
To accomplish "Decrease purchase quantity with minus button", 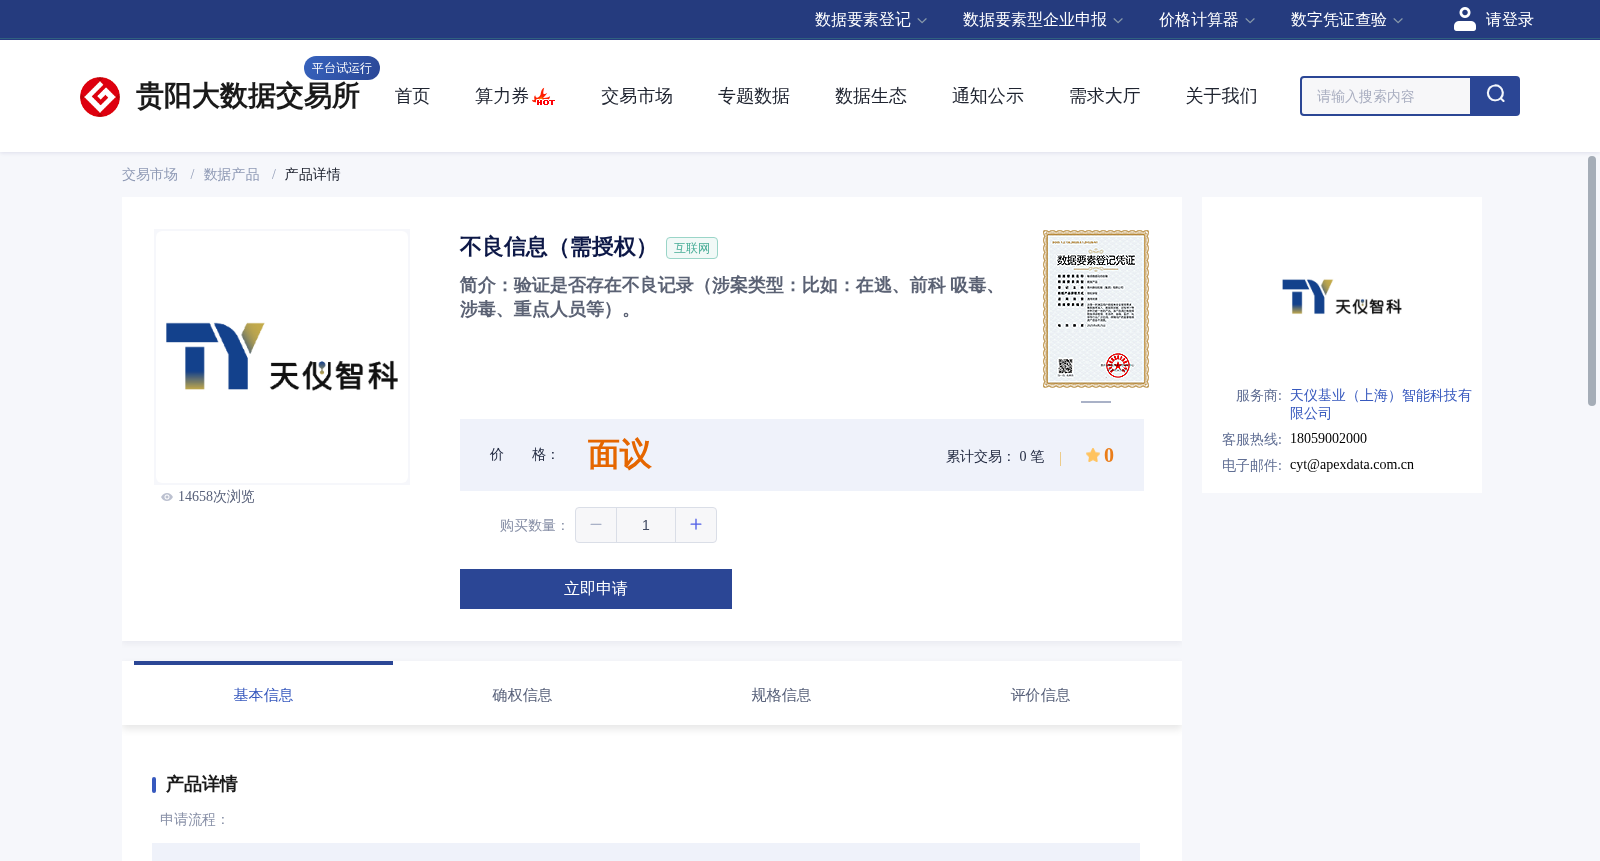I will tap(596, 525).
